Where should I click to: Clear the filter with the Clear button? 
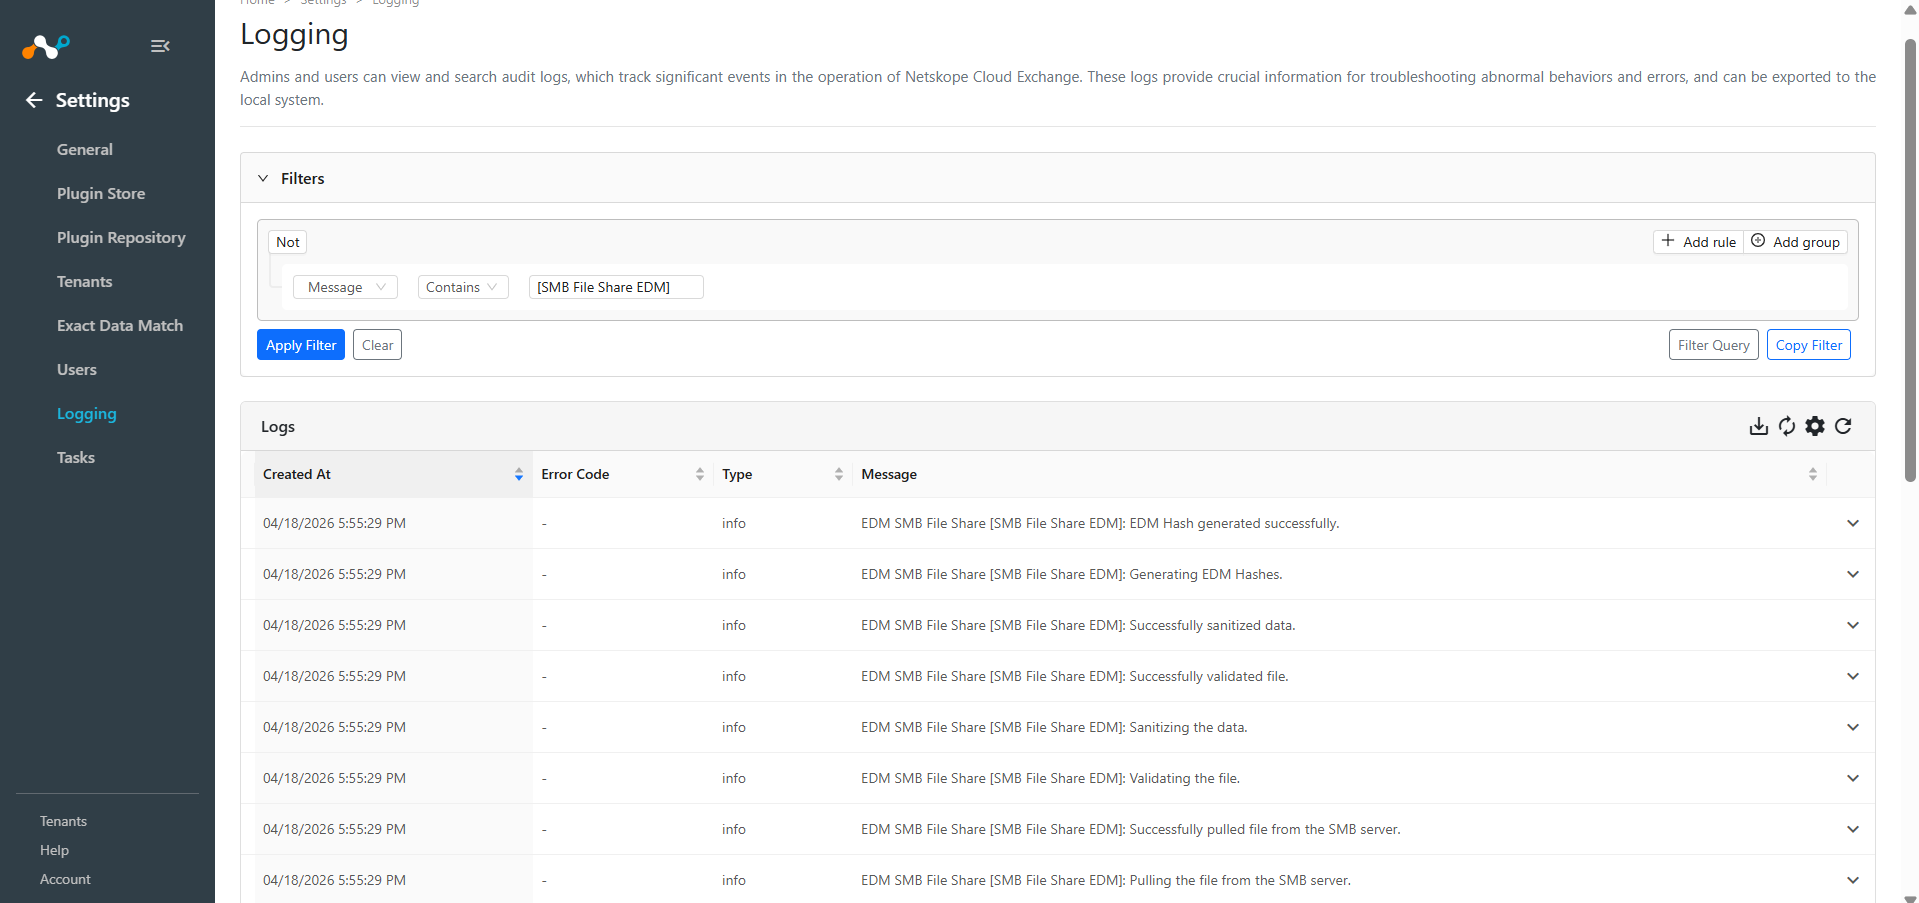pos(377,345)
